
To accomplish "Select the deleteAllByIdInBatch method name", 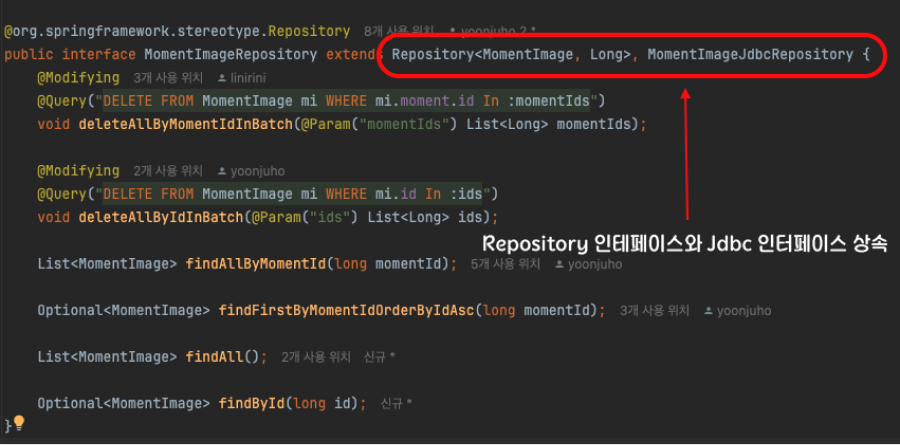I will (161, 218).
